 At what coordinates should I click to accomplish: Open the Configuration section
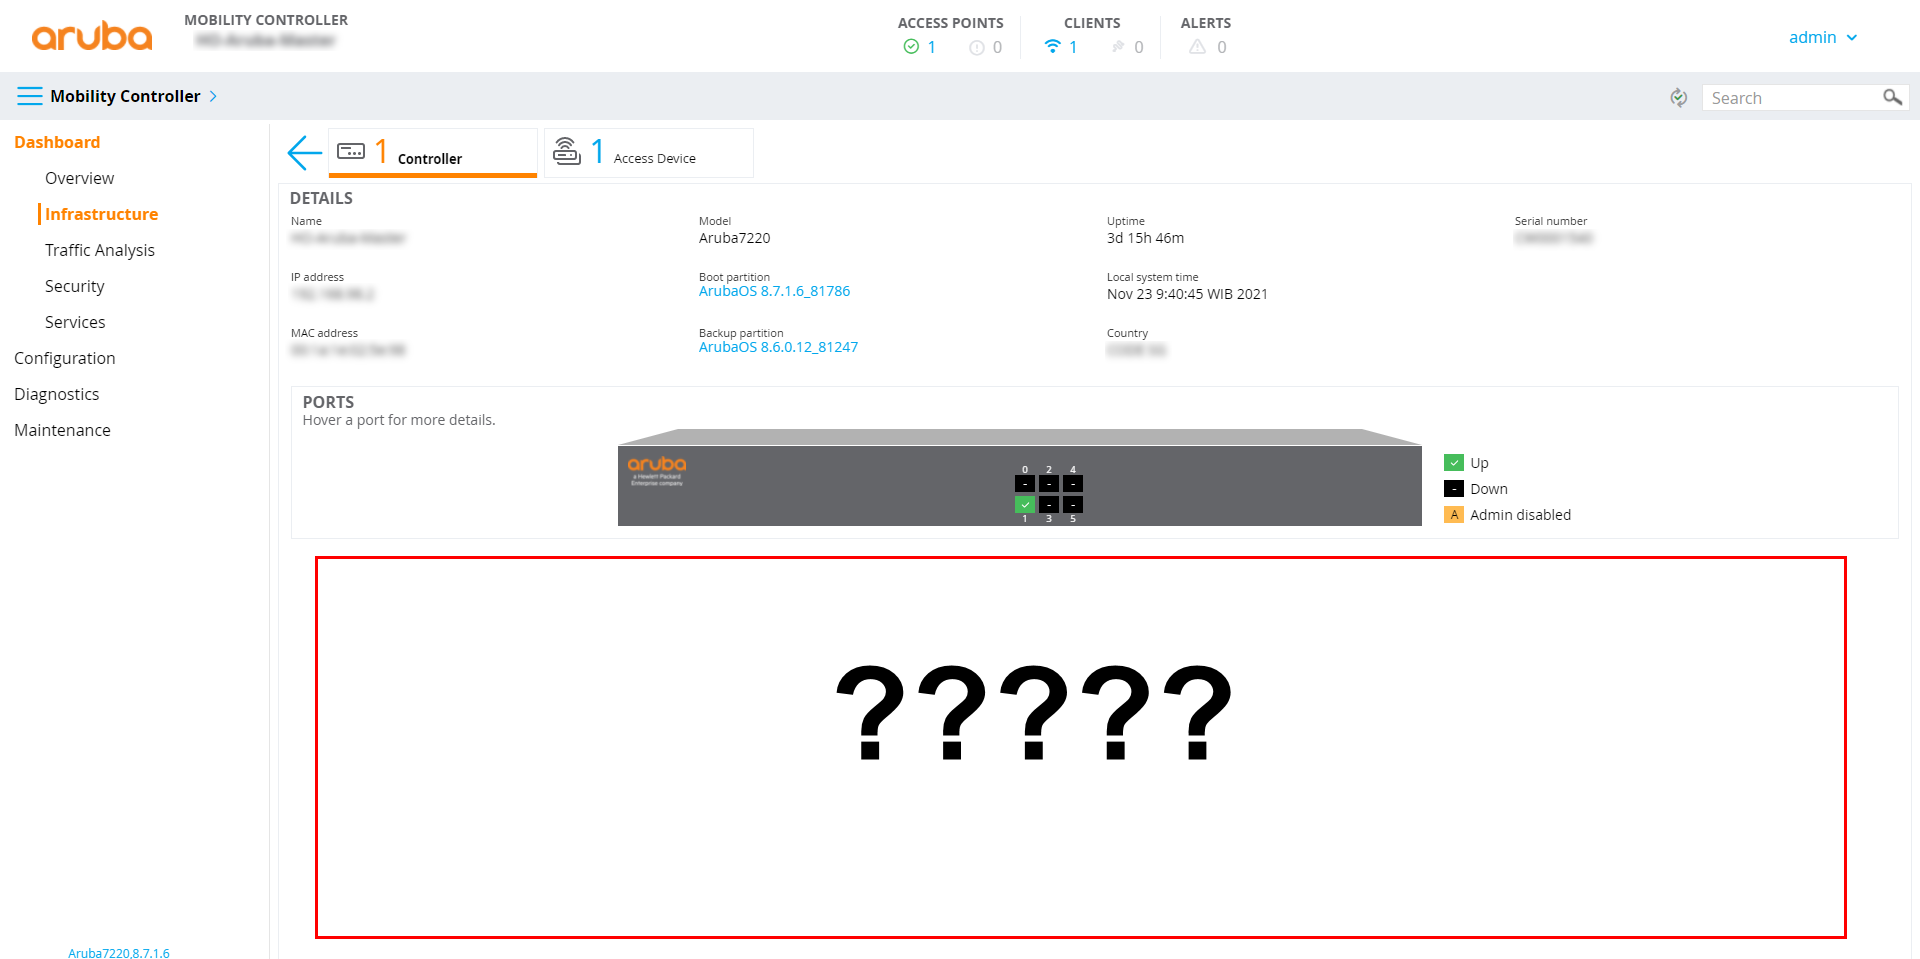65,358
